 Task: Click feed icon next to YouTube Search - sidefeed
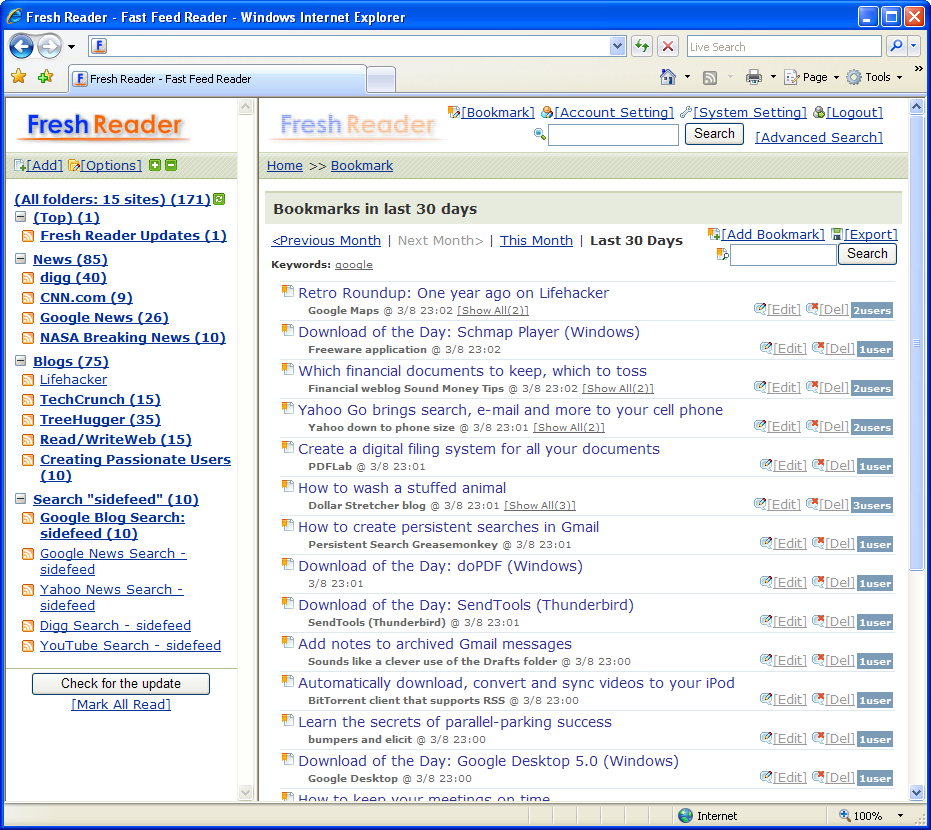click(x=28, y=646)
